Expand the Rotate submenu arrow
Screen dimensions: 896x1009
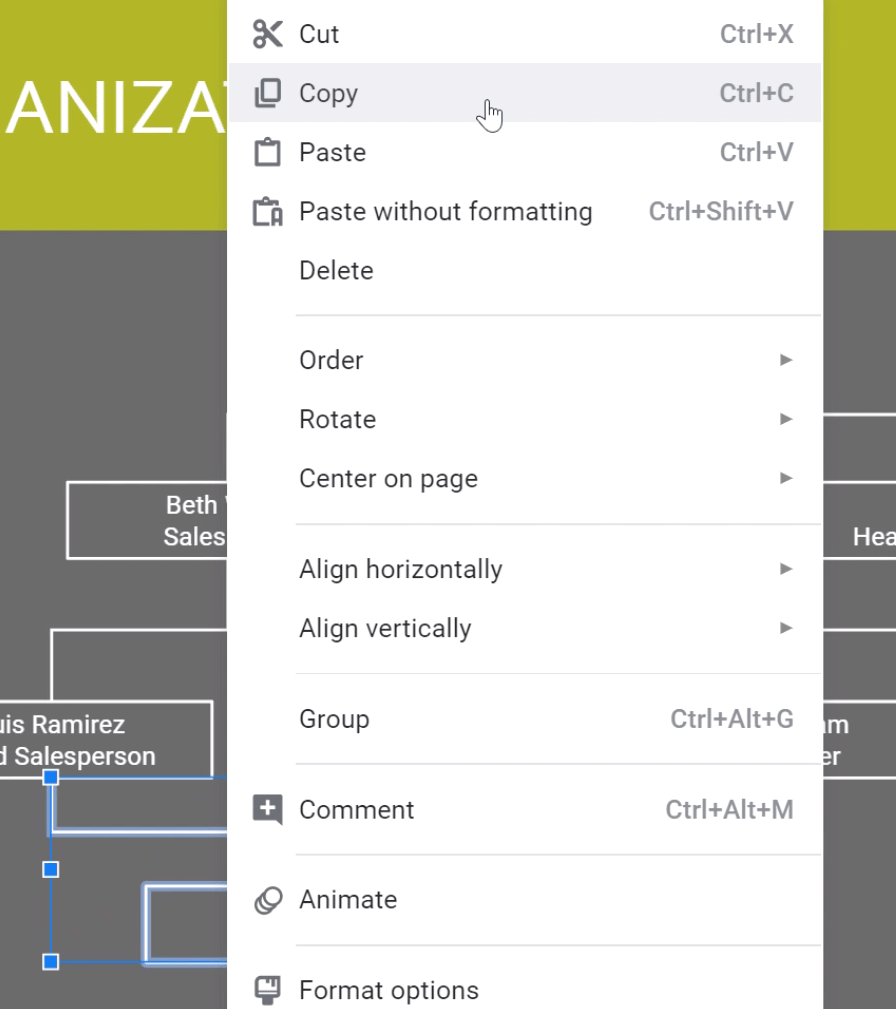pyautogui.click(x=785, y=418)
